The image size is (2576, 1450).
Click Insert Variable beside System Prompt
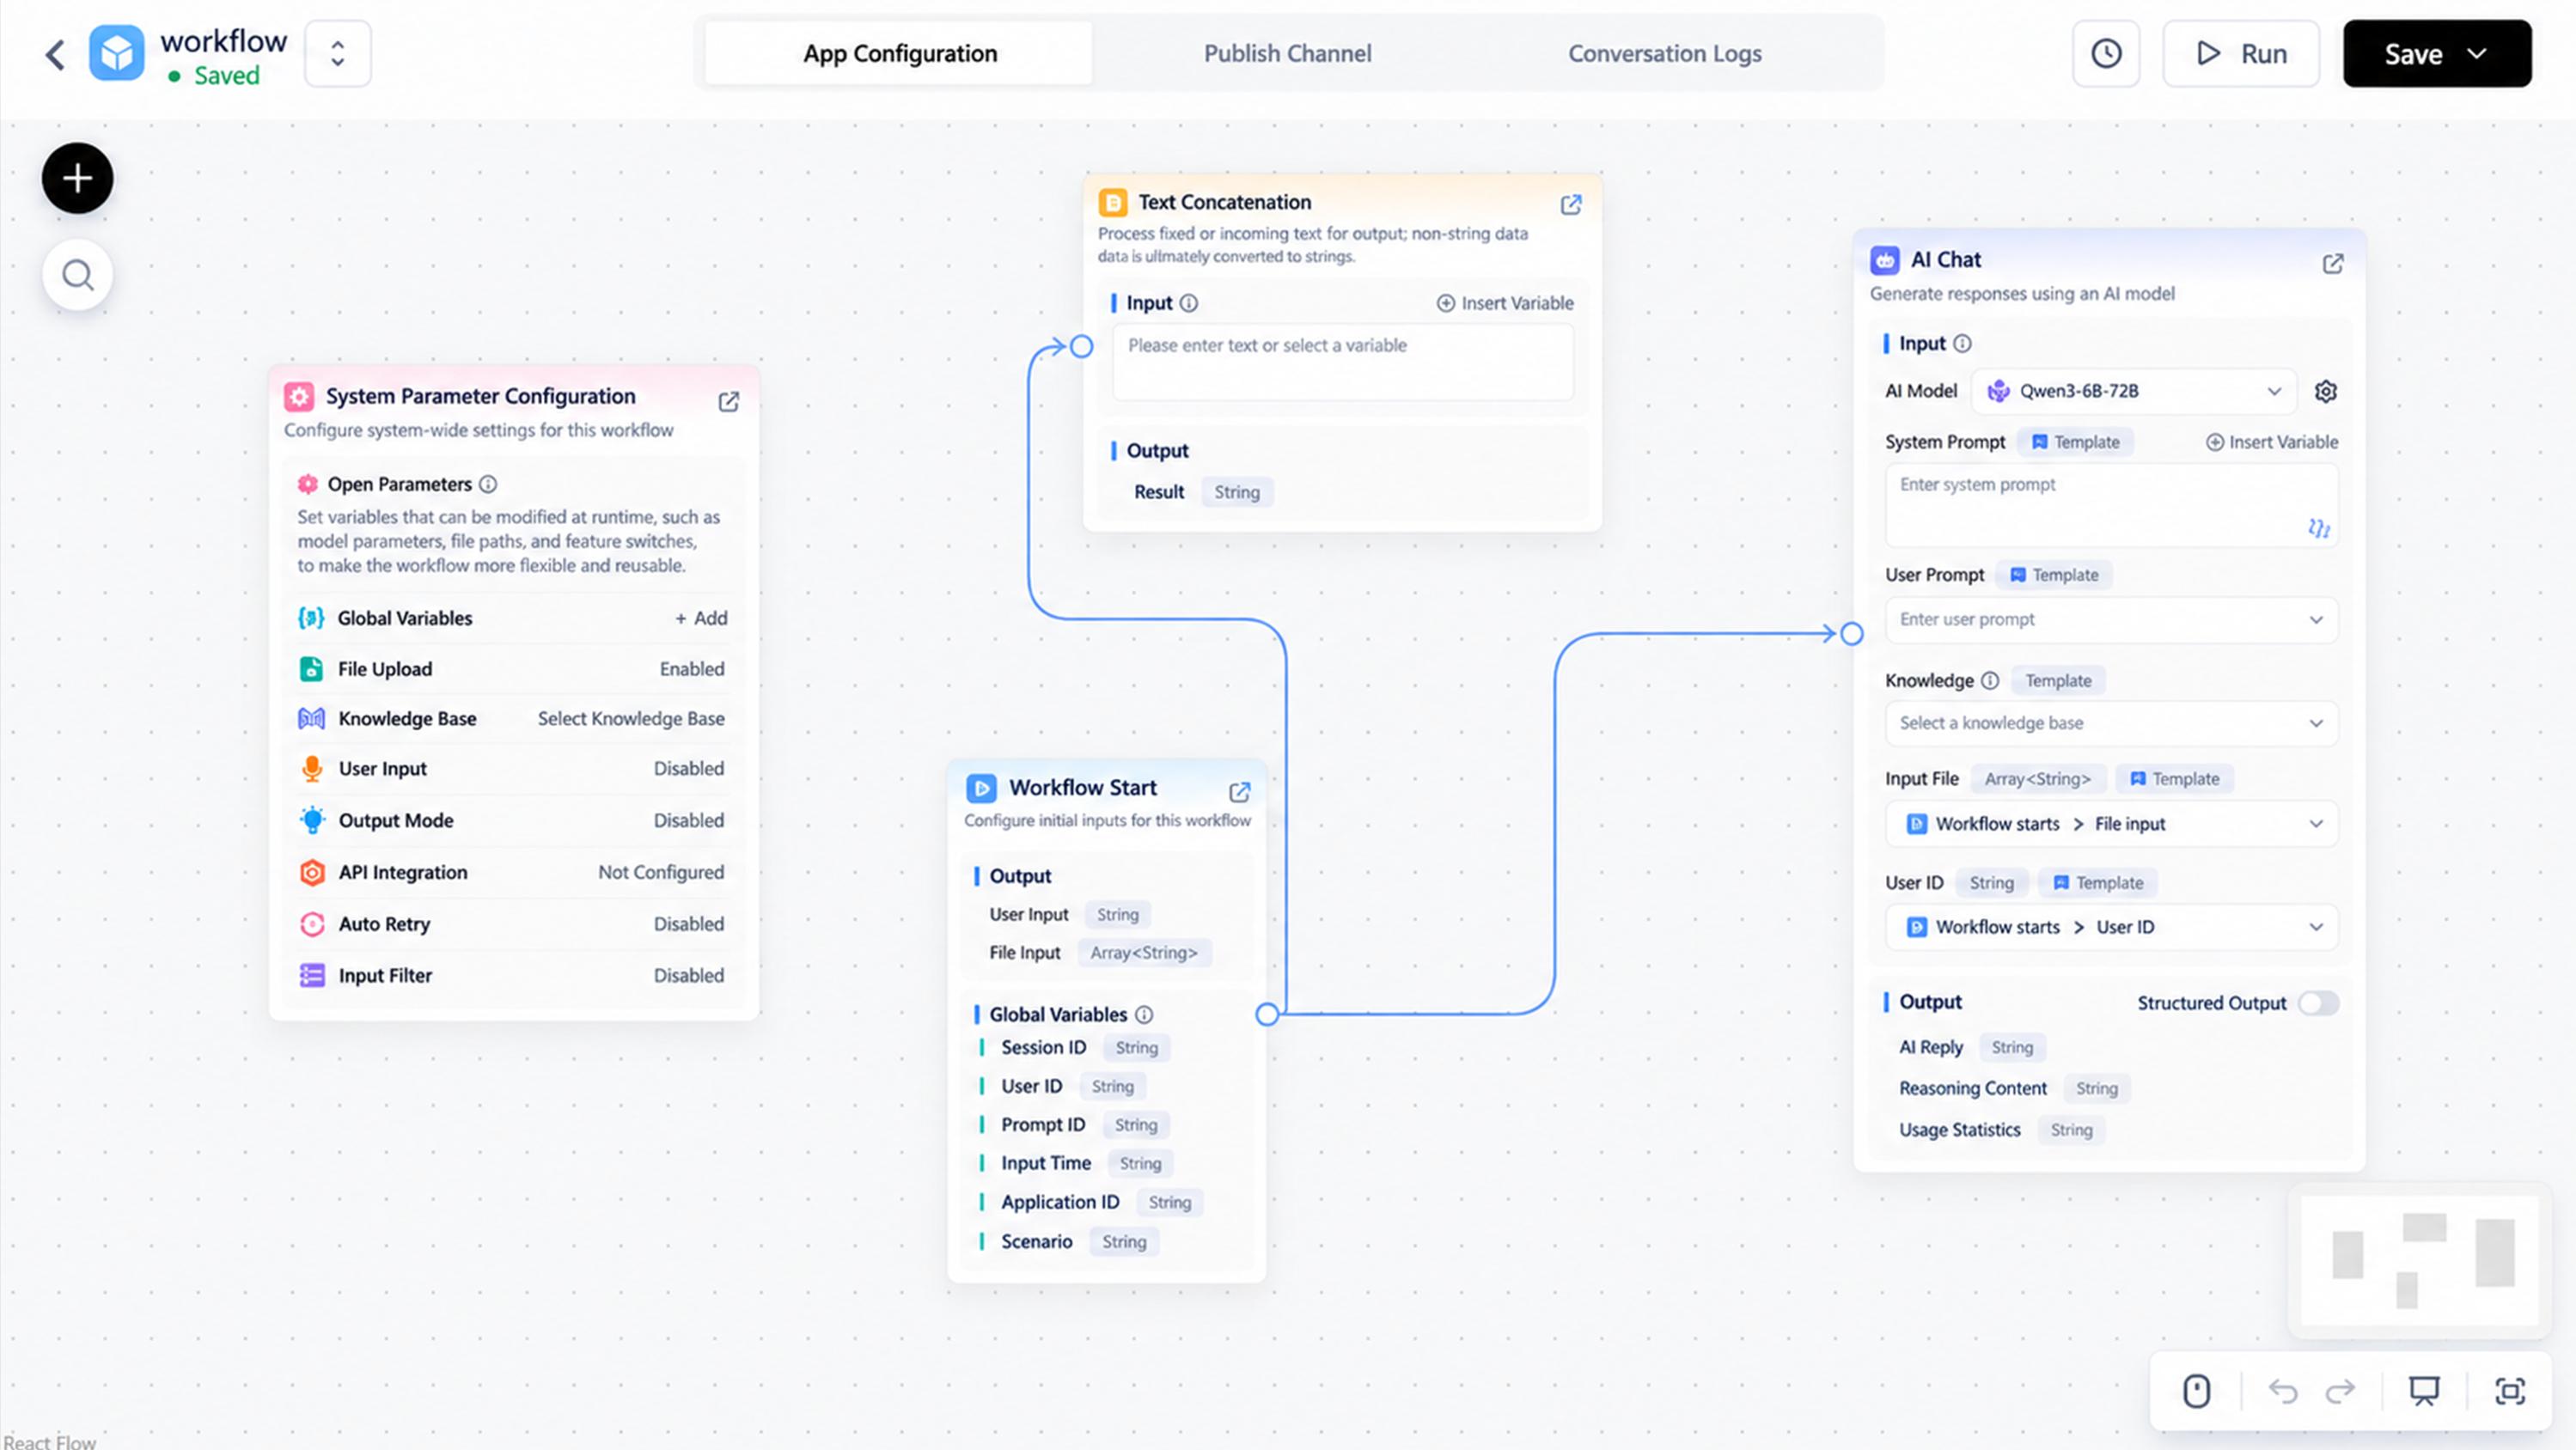(2272, 442)
